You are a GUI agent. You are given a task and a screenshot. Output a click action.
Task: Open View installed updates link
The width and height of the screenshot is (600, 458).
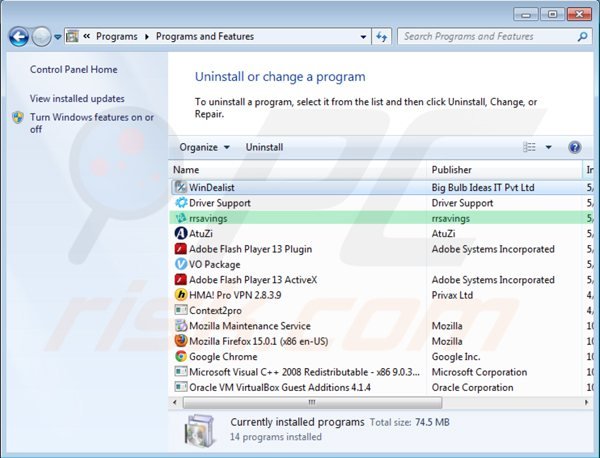tap(77, 99)
